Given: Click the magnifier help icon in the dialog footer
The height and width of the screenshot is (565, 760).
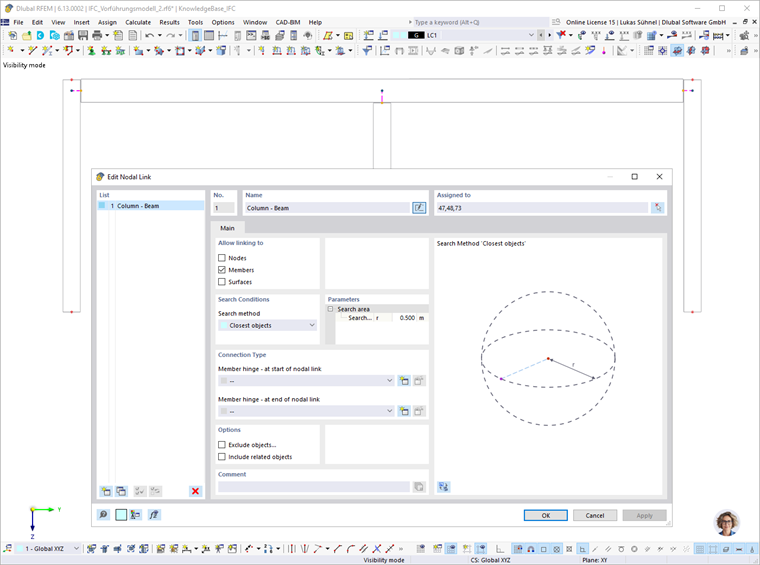Looking at the screenshot, I should pos(103,515).
